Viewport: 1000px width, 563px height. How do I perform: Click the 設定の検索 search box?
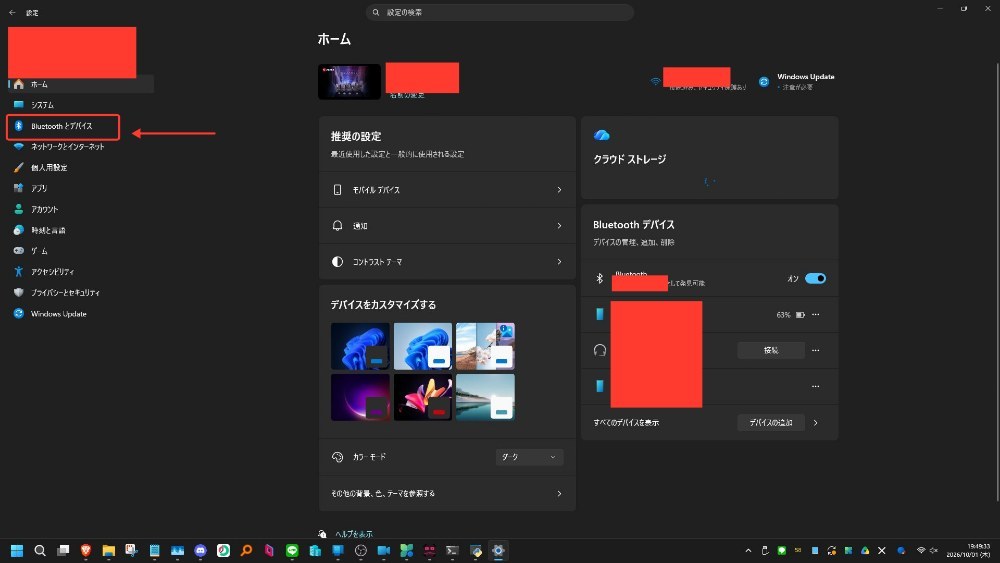coord(499,12)
